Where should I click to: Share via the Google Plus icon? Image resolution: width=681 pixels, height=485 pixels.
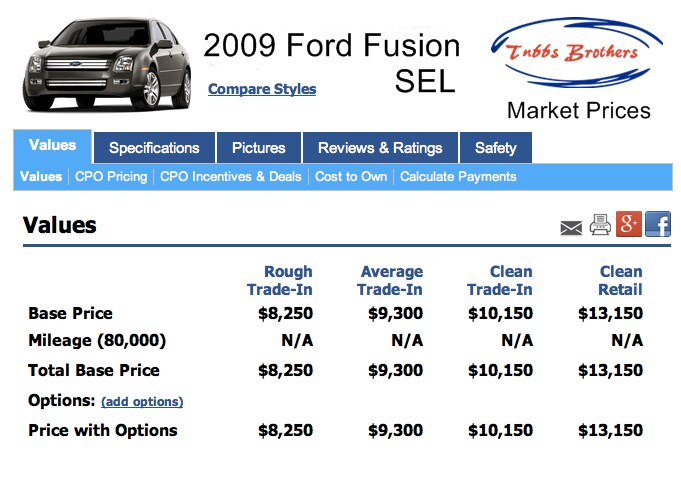coord(628,224)
